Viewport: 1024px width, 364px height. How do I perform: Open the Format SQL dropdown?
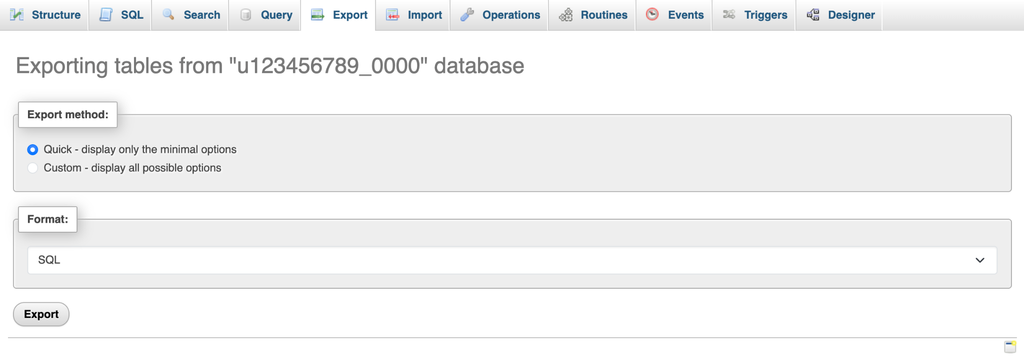point(512,260)
